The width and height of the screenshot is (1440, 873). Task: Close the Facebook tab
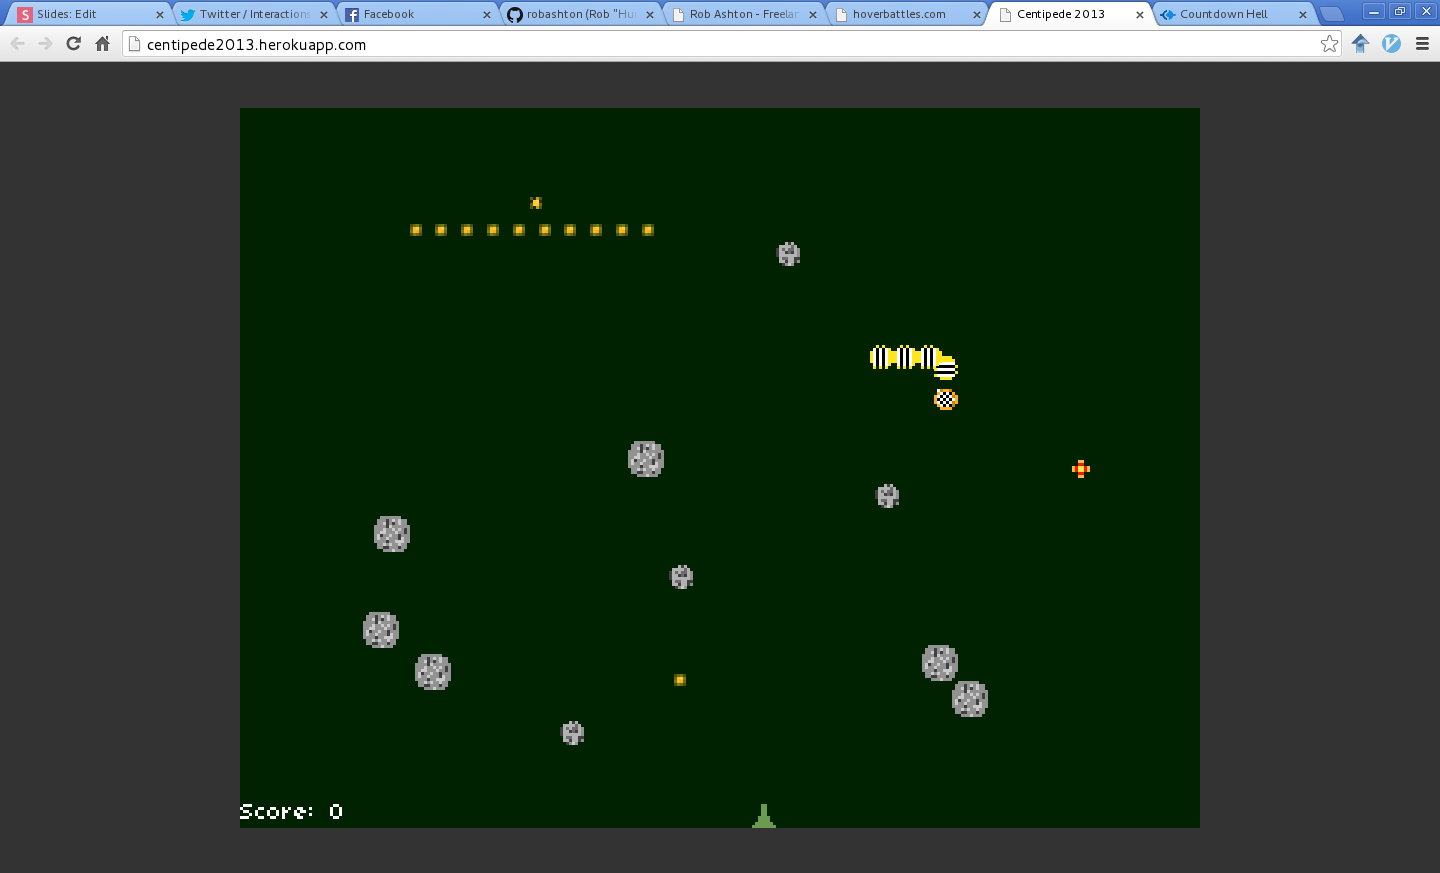pos(487,15)
